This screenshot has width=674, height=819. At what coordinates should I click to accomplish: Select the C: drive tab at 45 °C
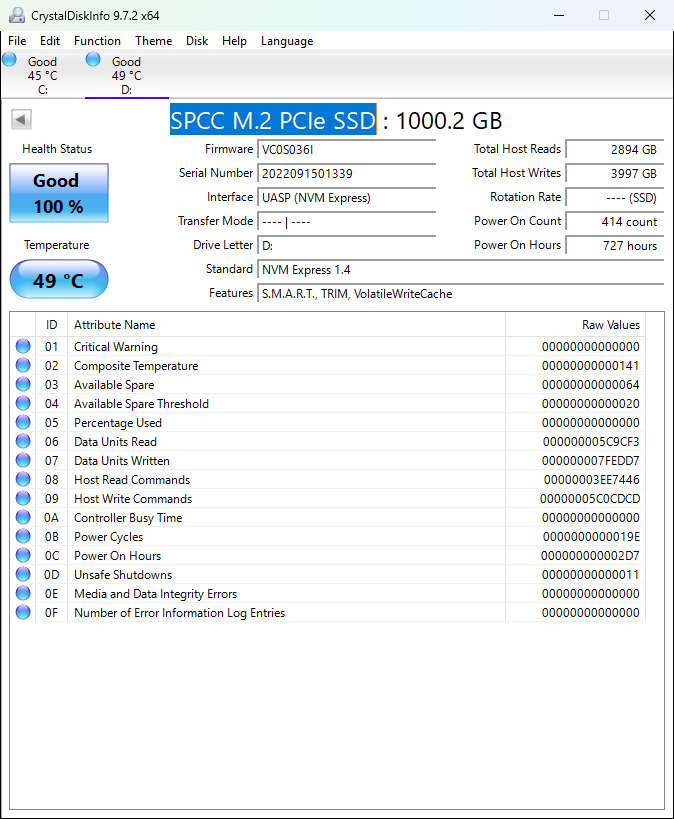[43, 75]
